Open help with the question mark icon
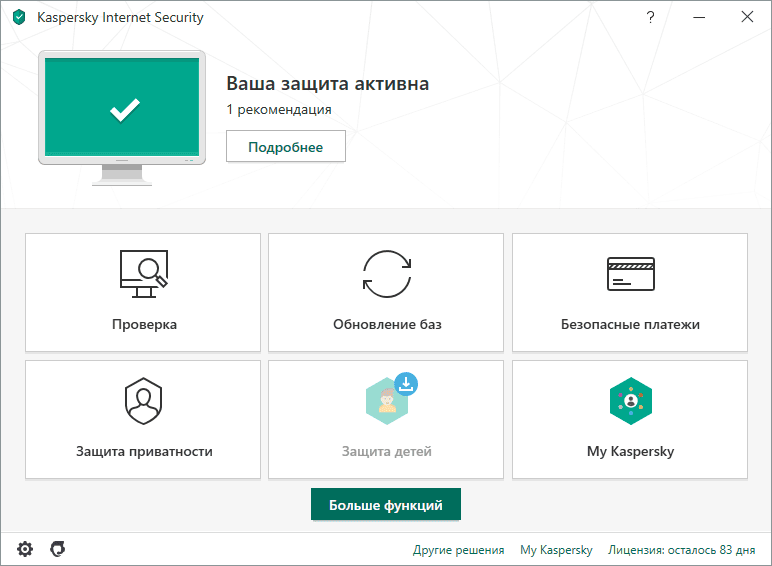Screen dimensions: 772x566 (650, 17)
